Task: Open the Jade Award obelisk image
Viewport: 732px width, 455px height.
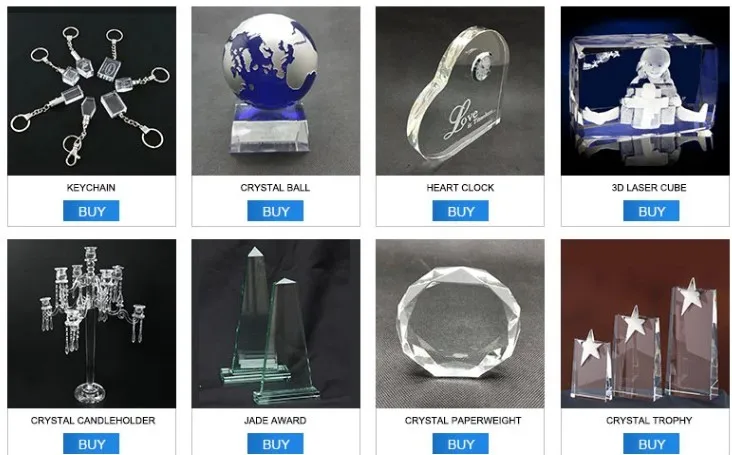Action: pyautogui.click(x=275, y=324)
